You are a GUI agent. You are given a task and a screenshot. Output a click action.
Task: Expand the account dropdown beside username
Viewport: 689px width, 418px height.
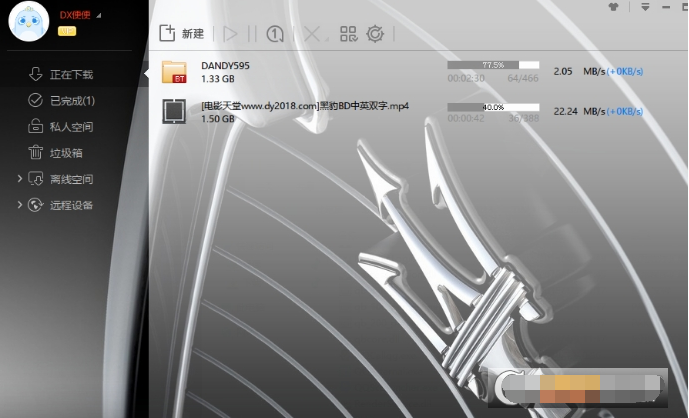pos(98,16)
